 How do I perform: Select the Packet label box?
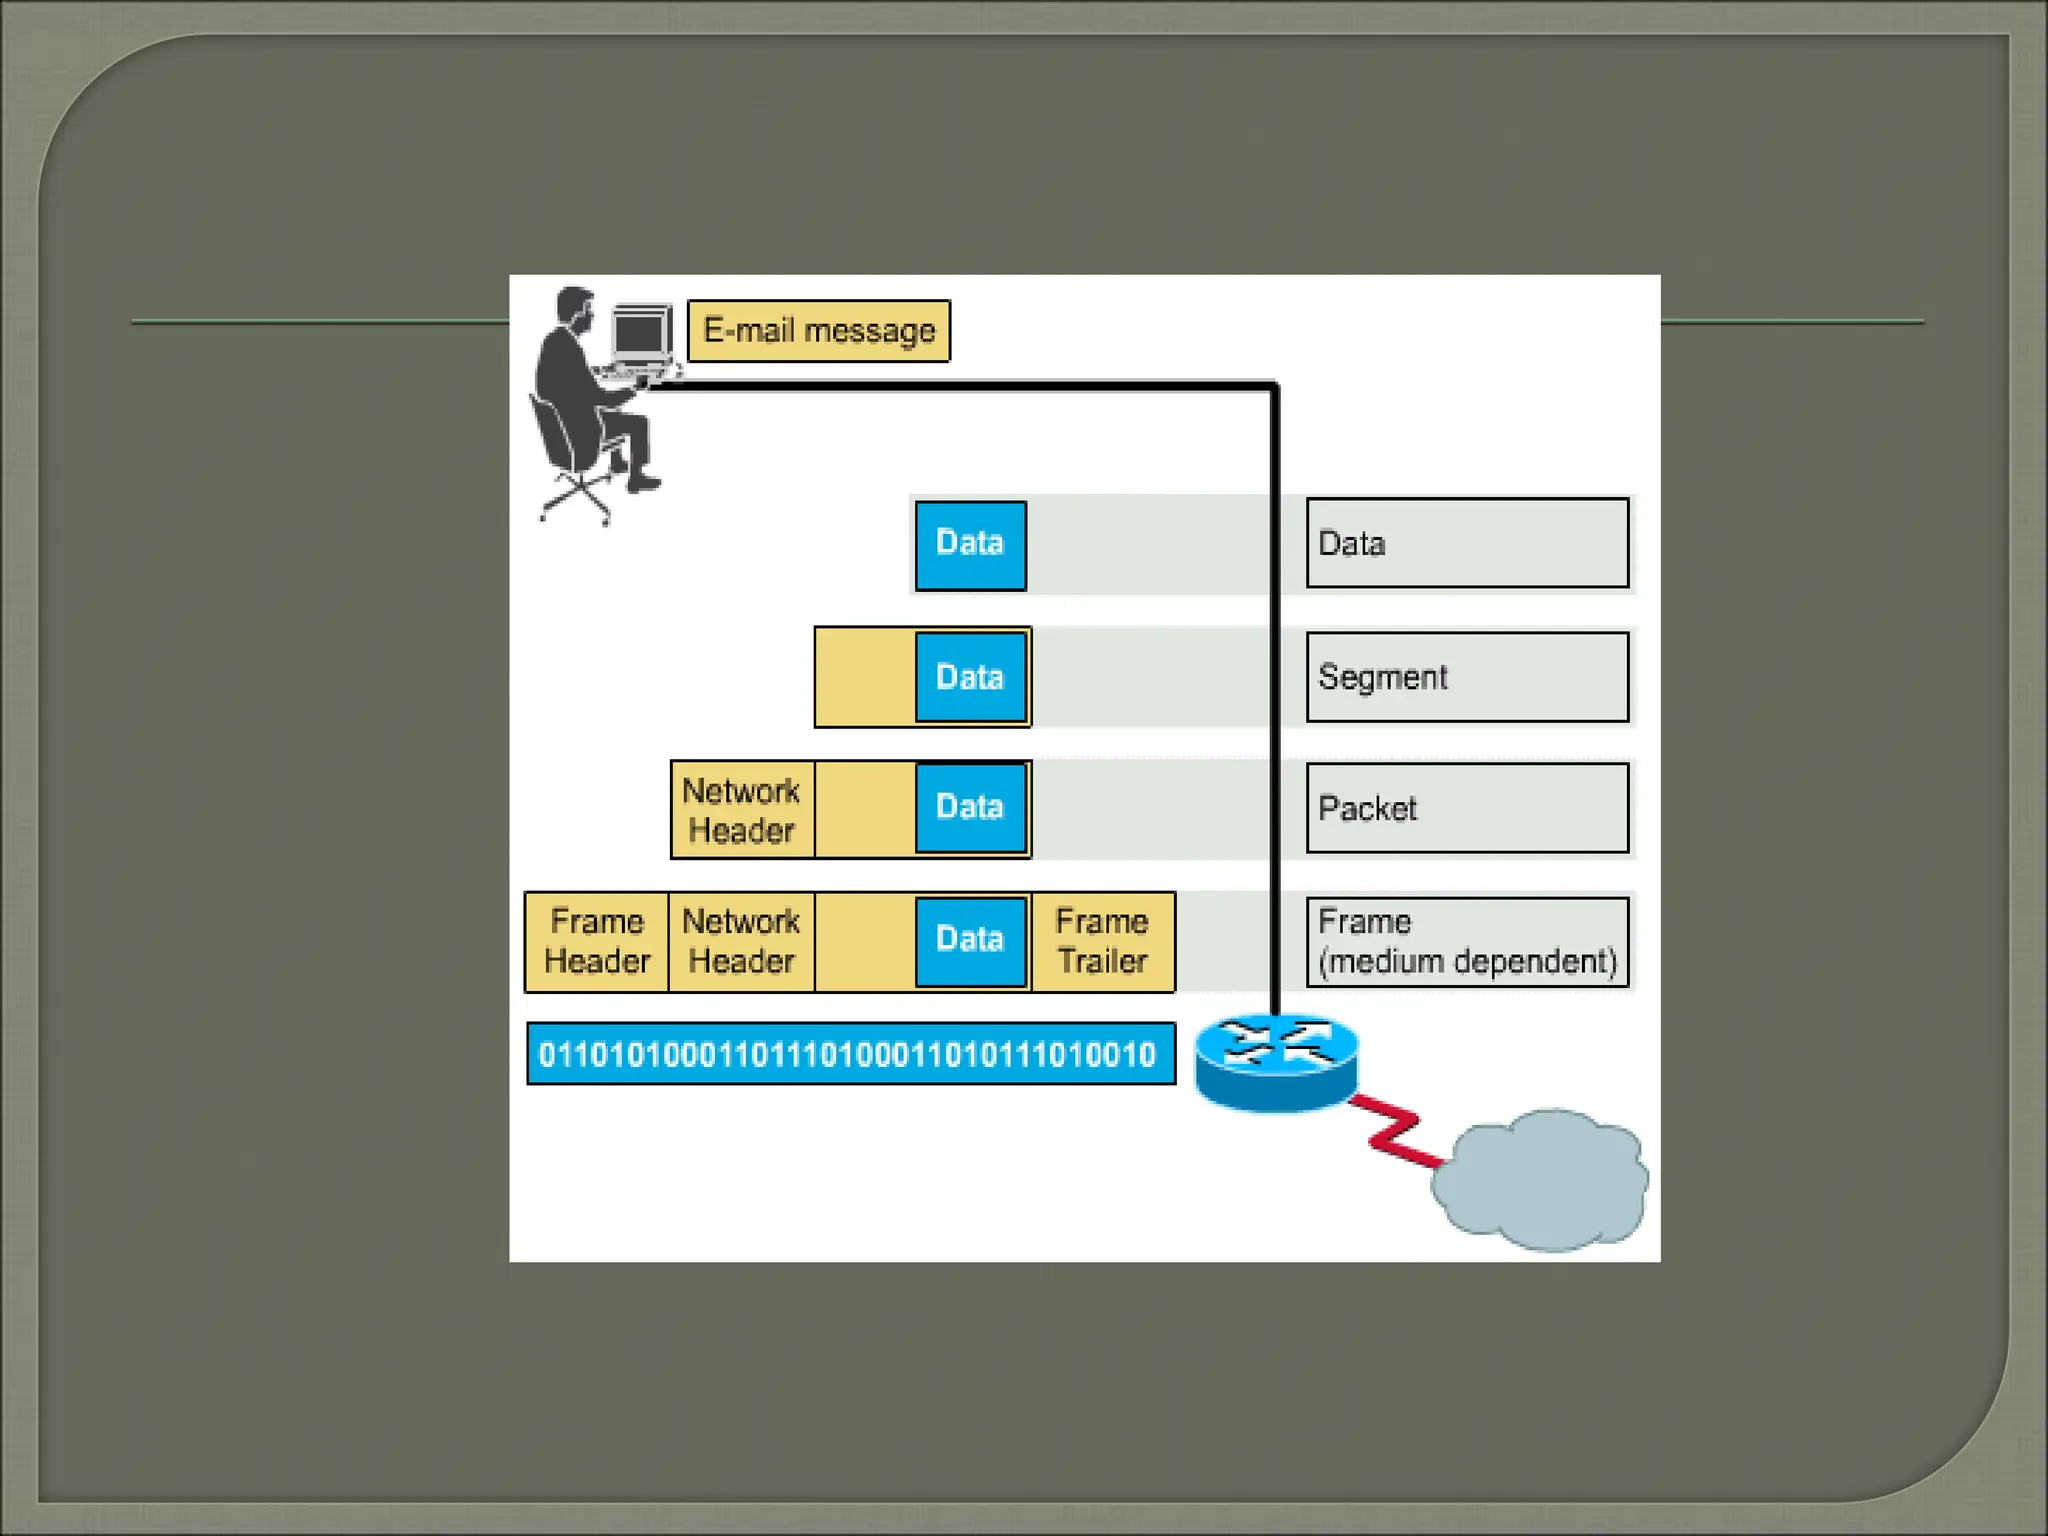tap(1467, 808)
